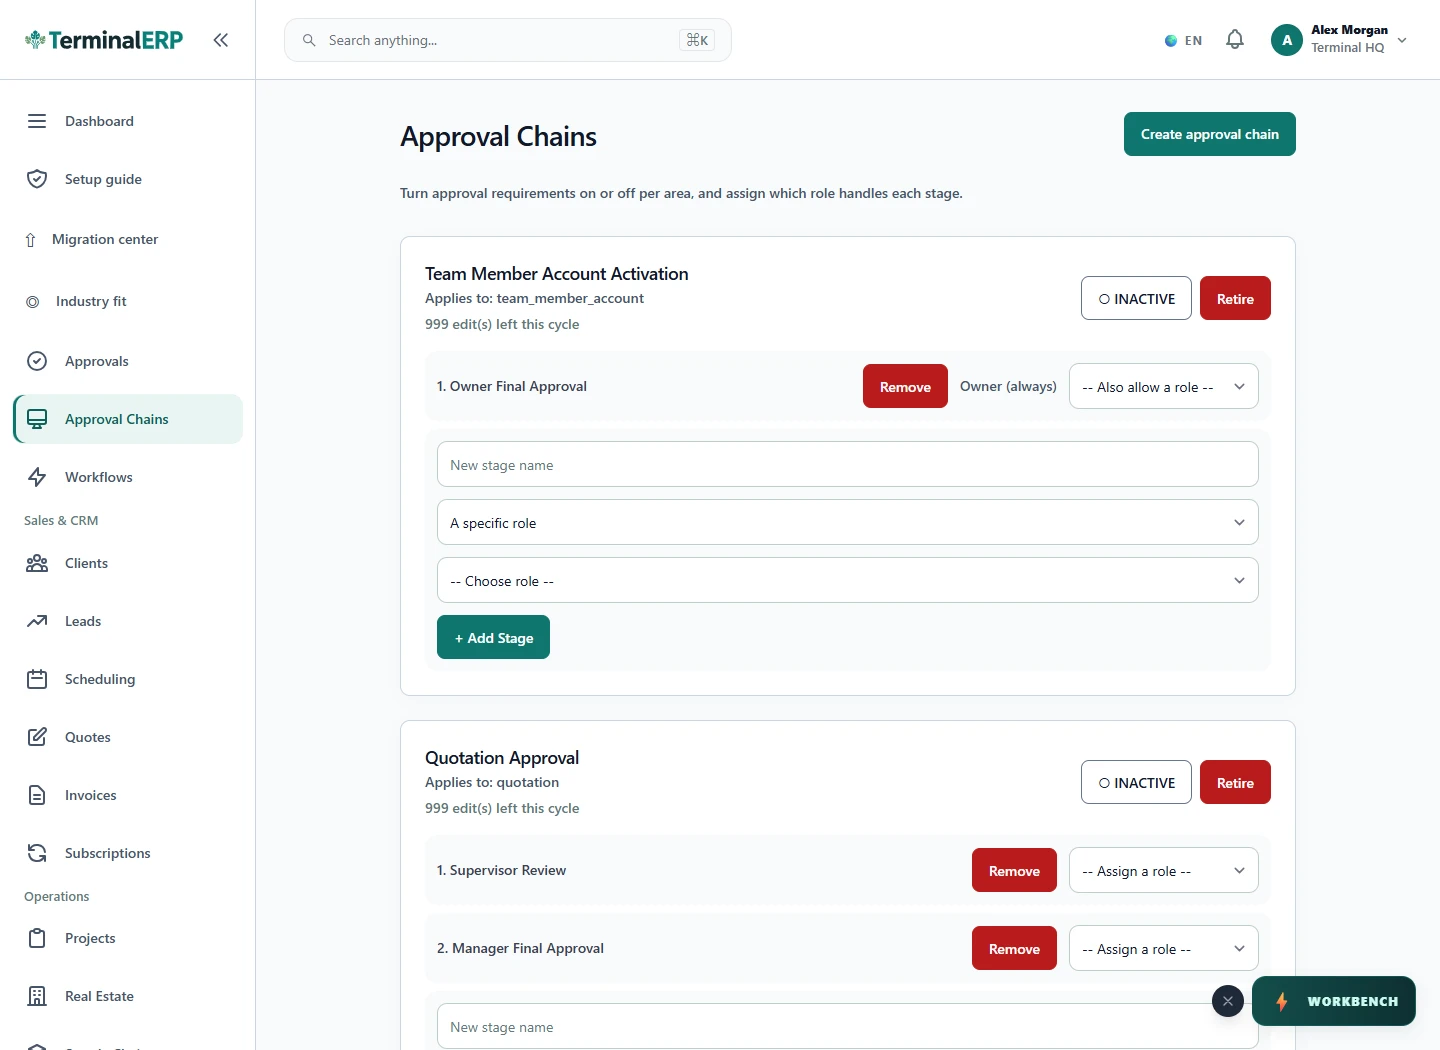Click the Setup guide shield icon
1440x1050 pixels.
click(37, 179)
